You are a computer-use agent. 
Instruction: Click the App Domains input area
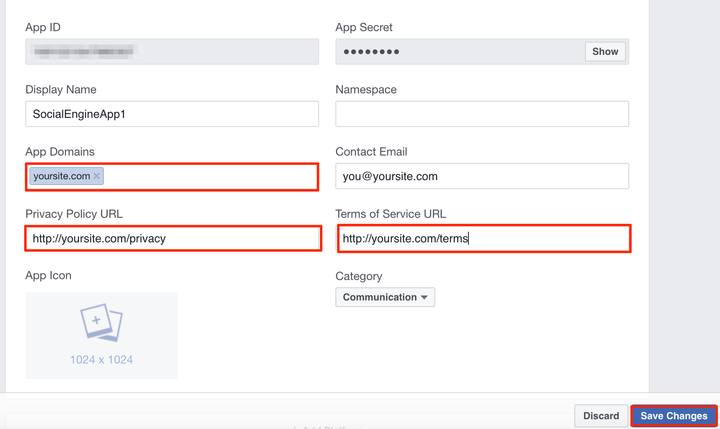click(x=172, y=176)
